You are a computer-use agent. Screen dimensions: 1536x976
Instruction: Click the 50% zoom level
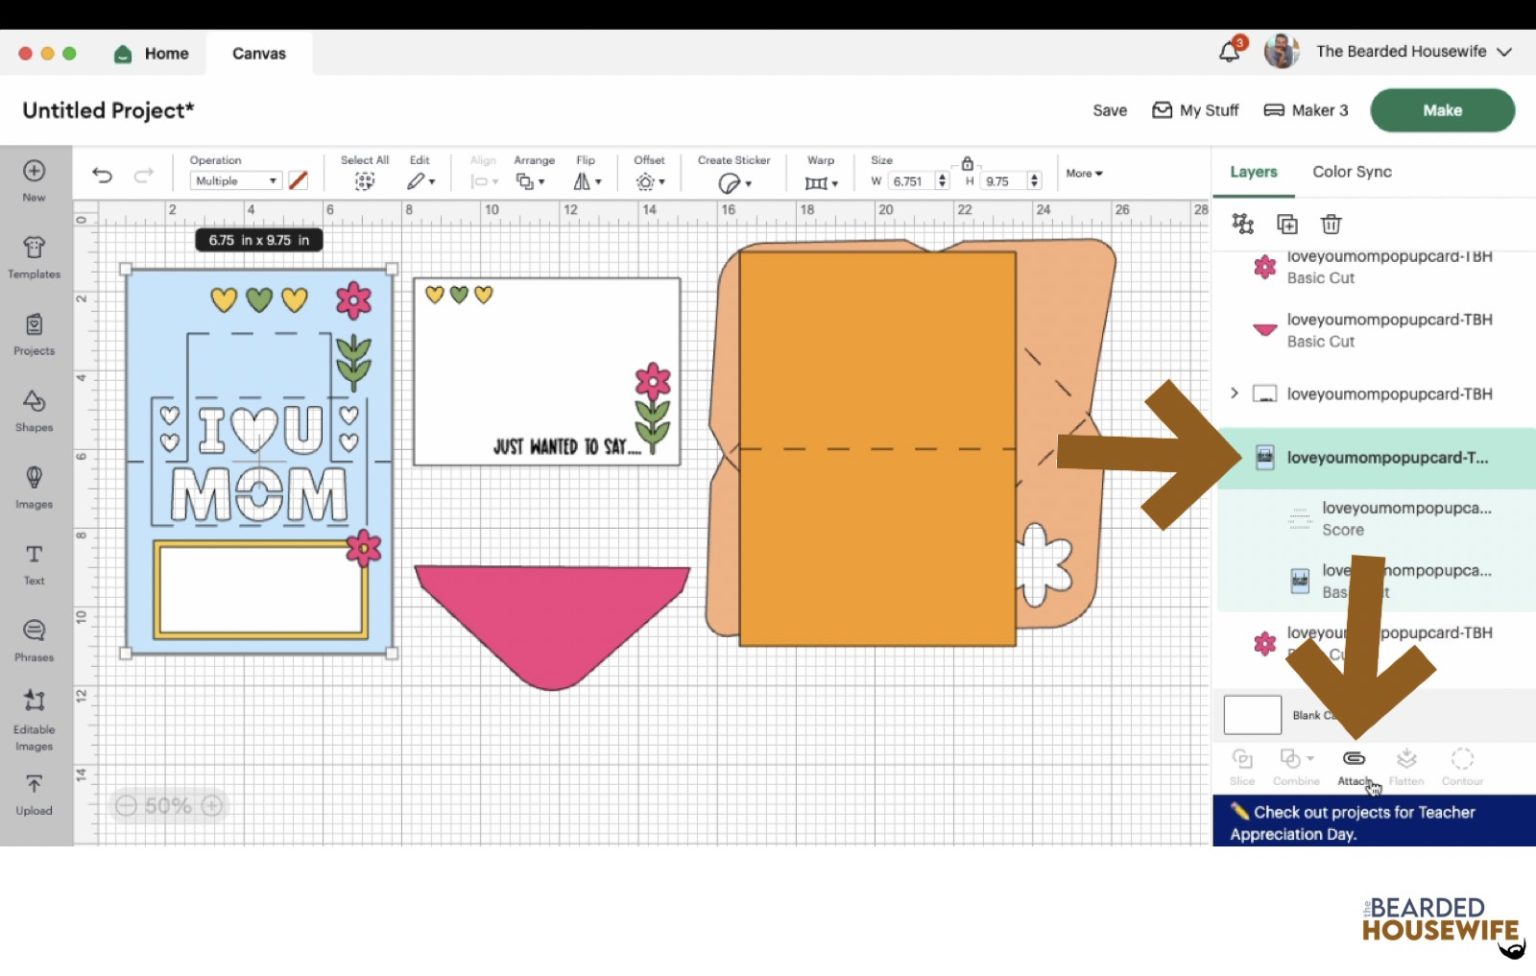click(168, 805)
